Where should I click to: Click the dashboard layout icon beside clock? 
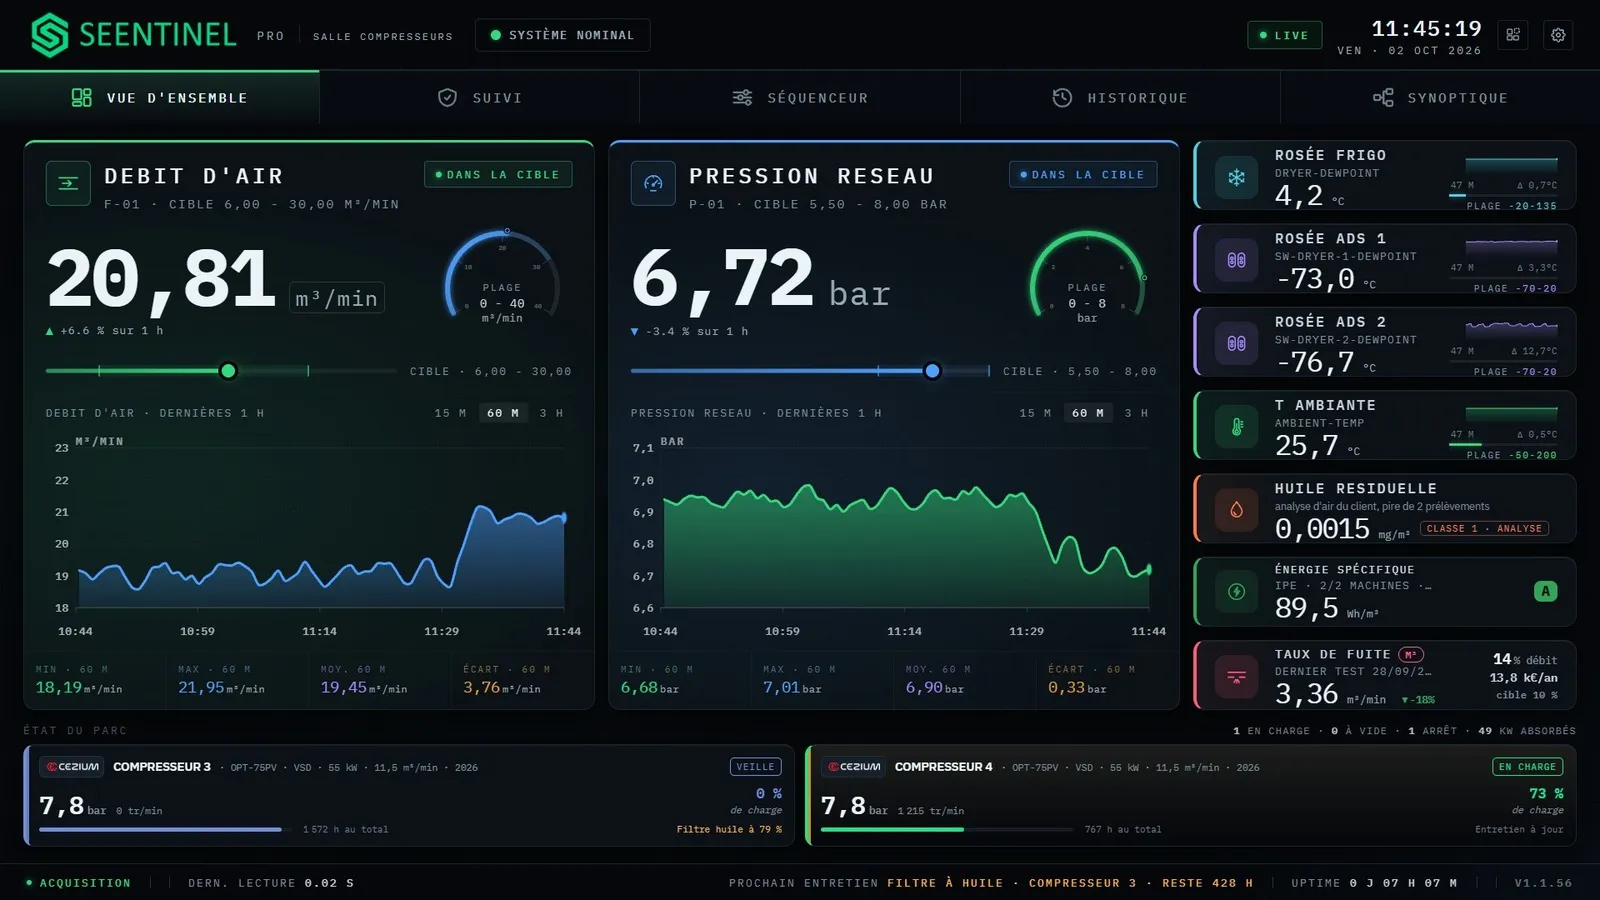point(1513,35)
